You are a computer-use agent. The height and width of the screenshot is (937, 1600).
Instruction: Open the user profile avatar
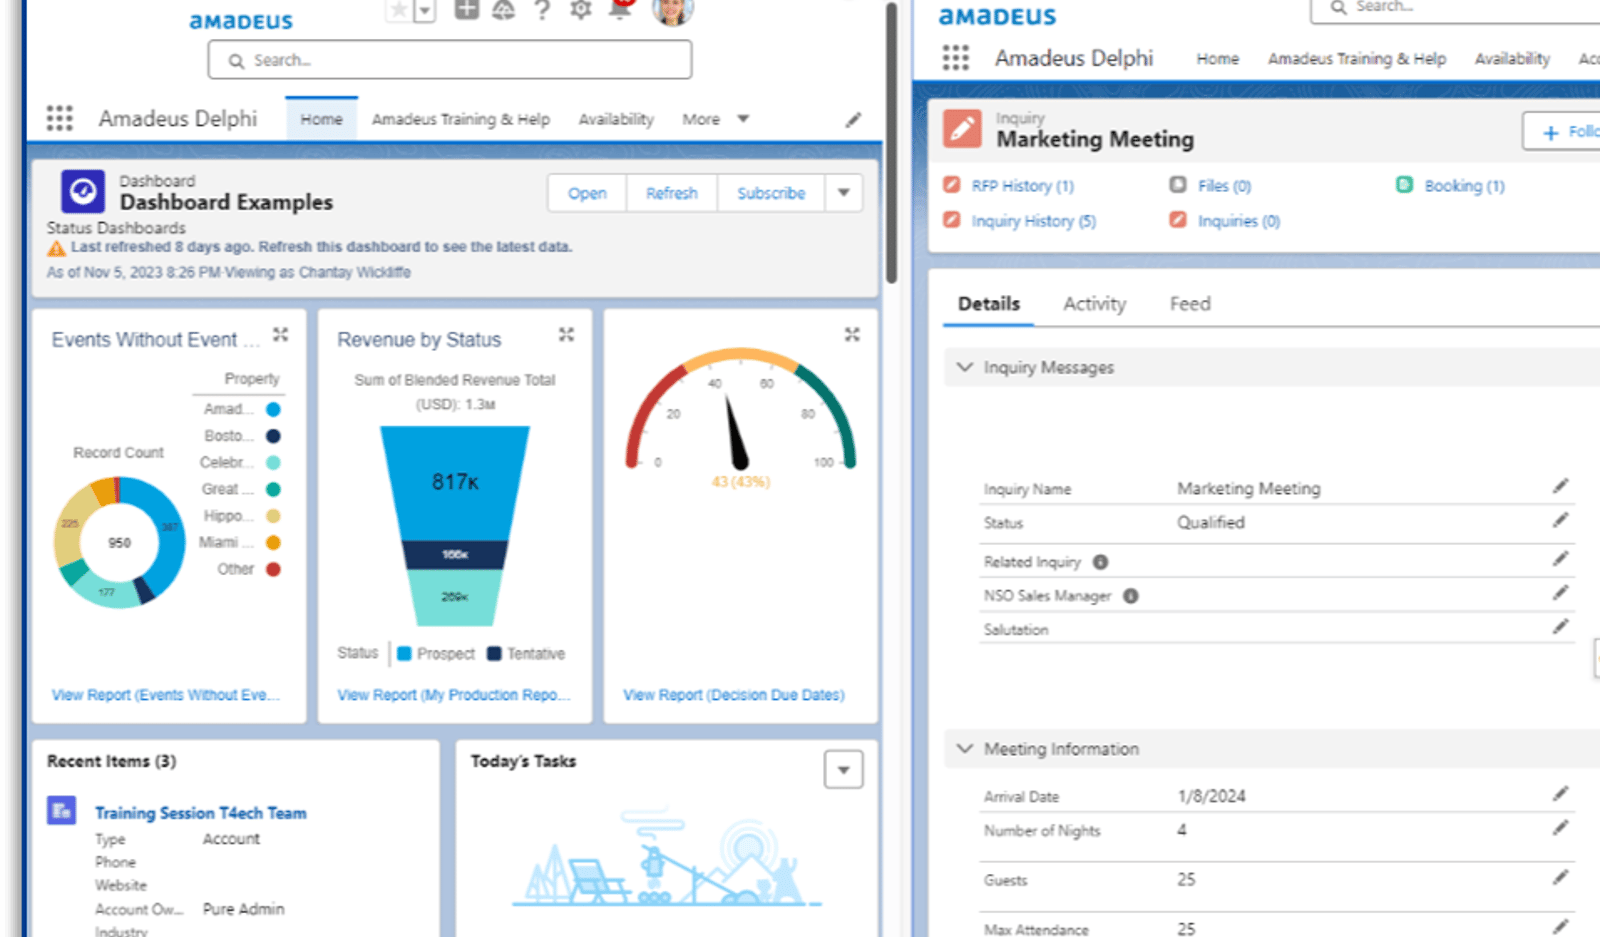[x=672, y=10]
